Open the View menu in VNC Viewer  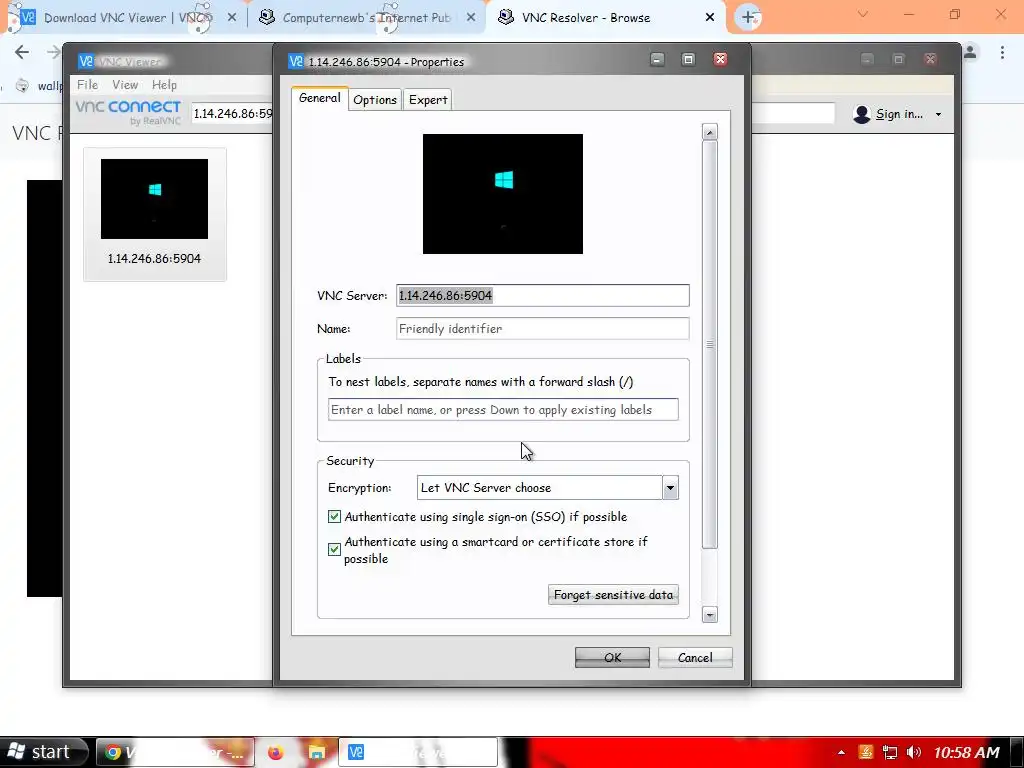(x=125, y=85)
